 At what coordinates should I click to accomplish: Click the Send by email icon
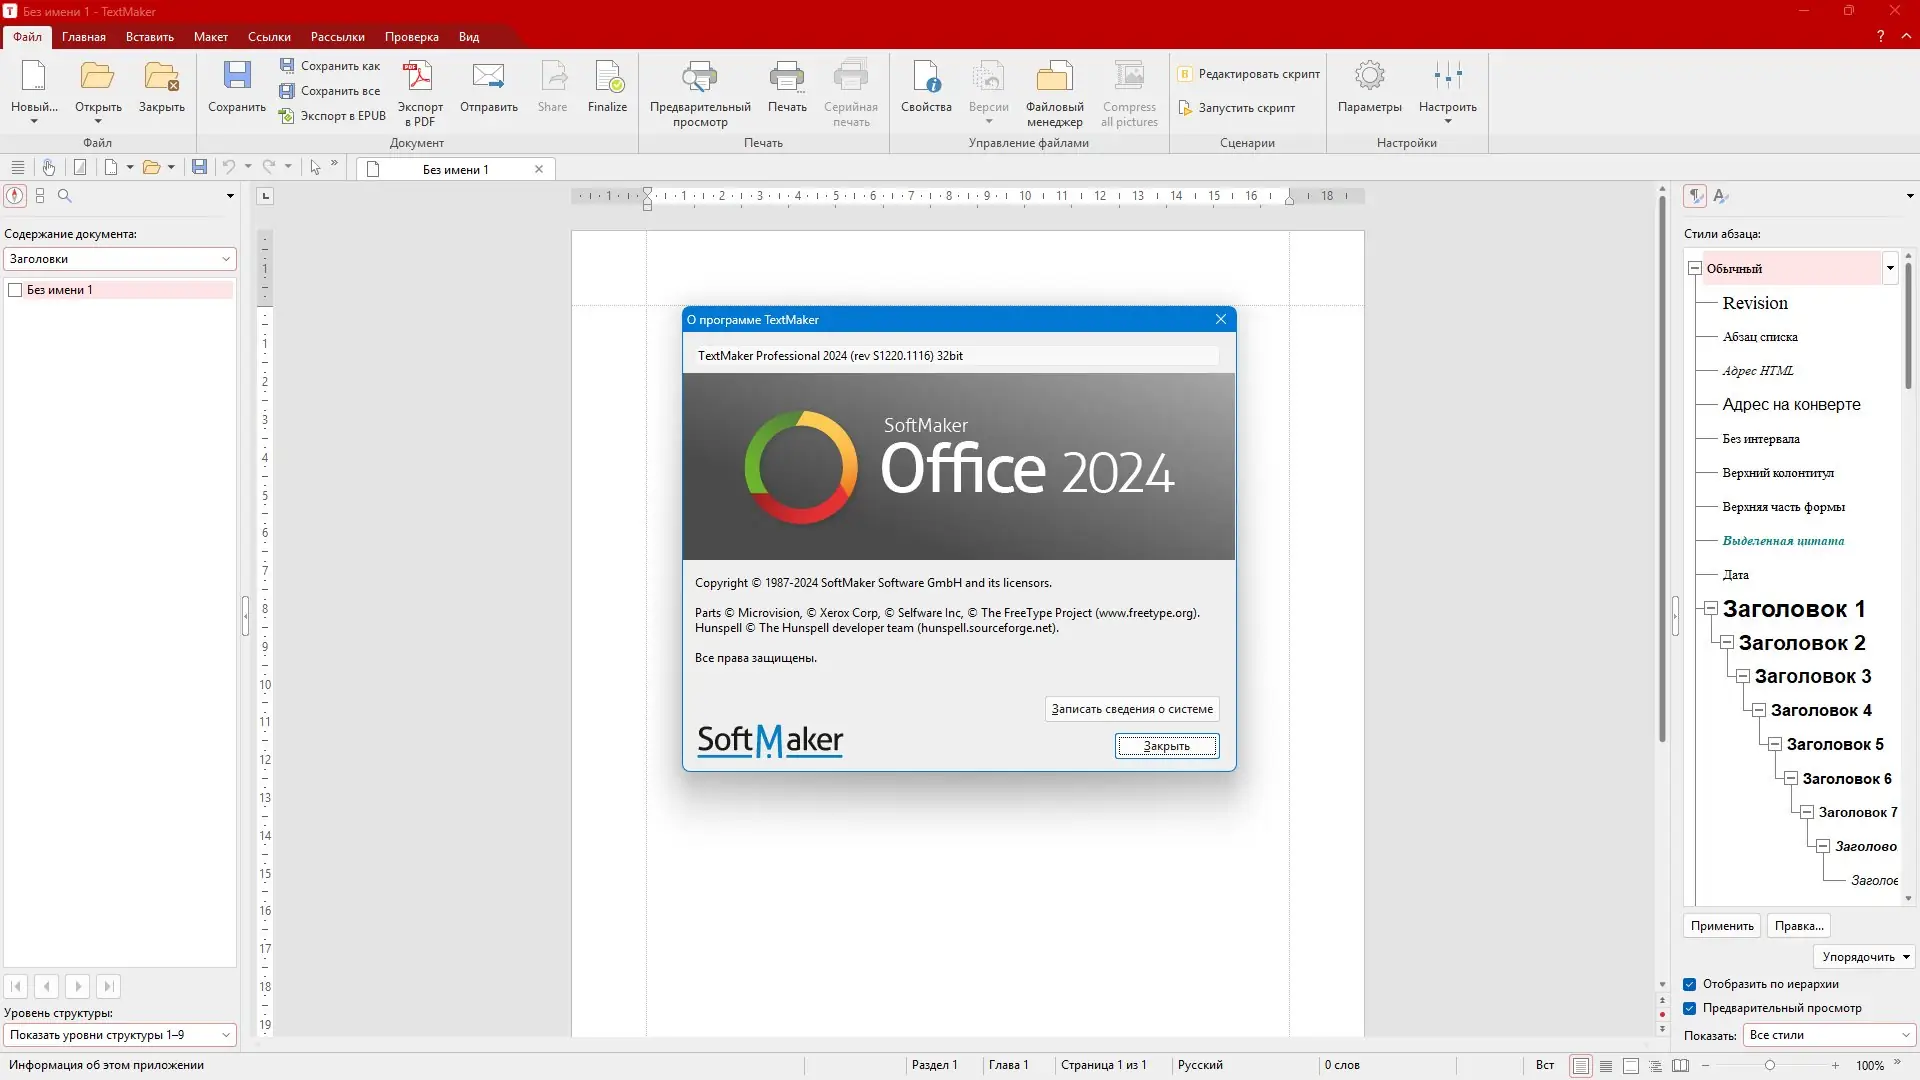[488, 78]
